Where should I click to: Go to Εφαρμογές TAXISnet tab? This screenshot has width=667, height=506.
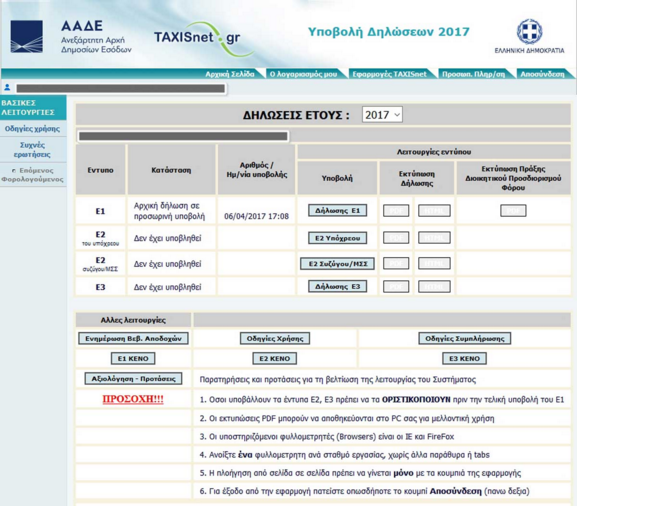(389, 74)
